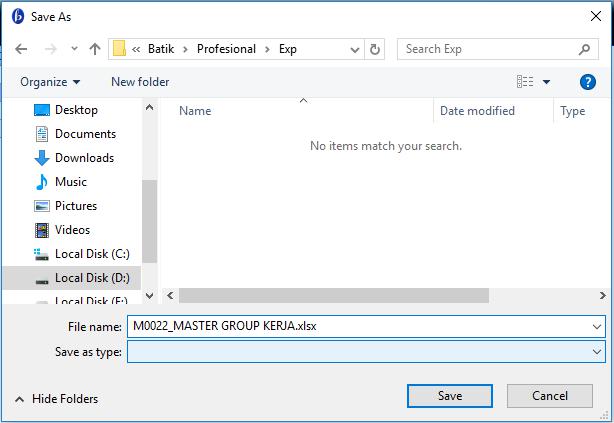Expand the File name history dropdown

(598, 326)
